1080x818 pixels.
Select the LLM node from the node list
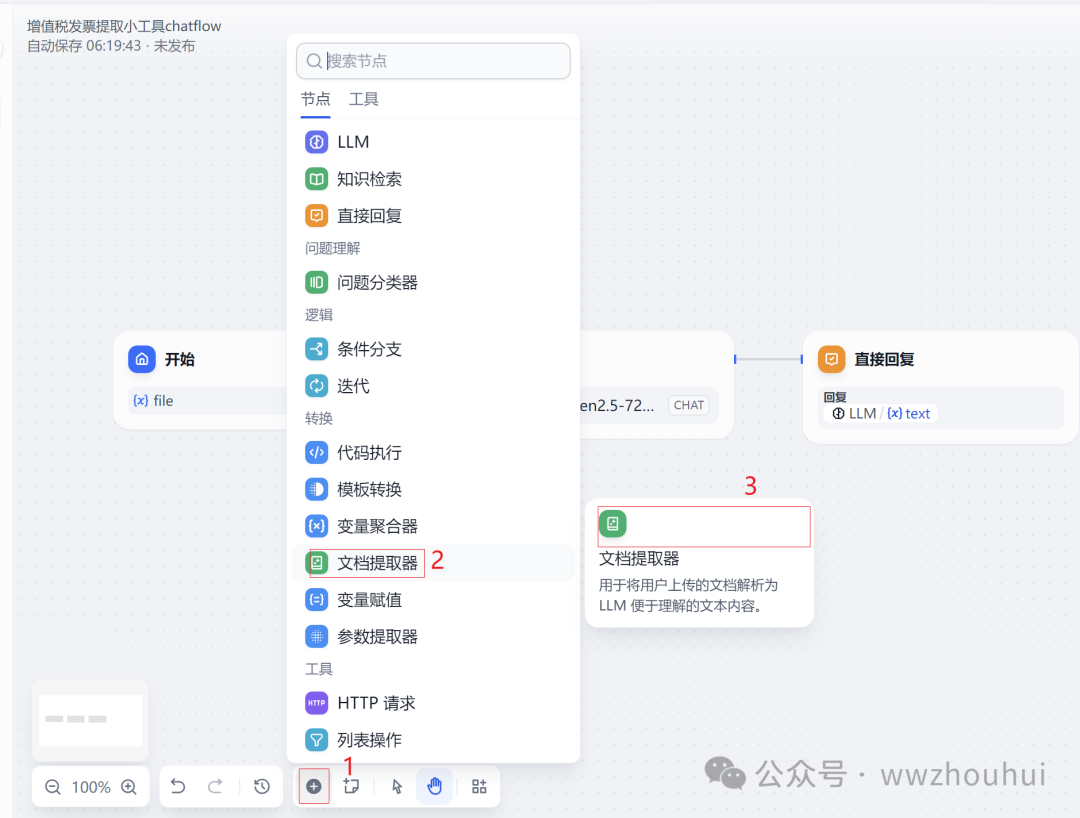click(x=355, y=142)
